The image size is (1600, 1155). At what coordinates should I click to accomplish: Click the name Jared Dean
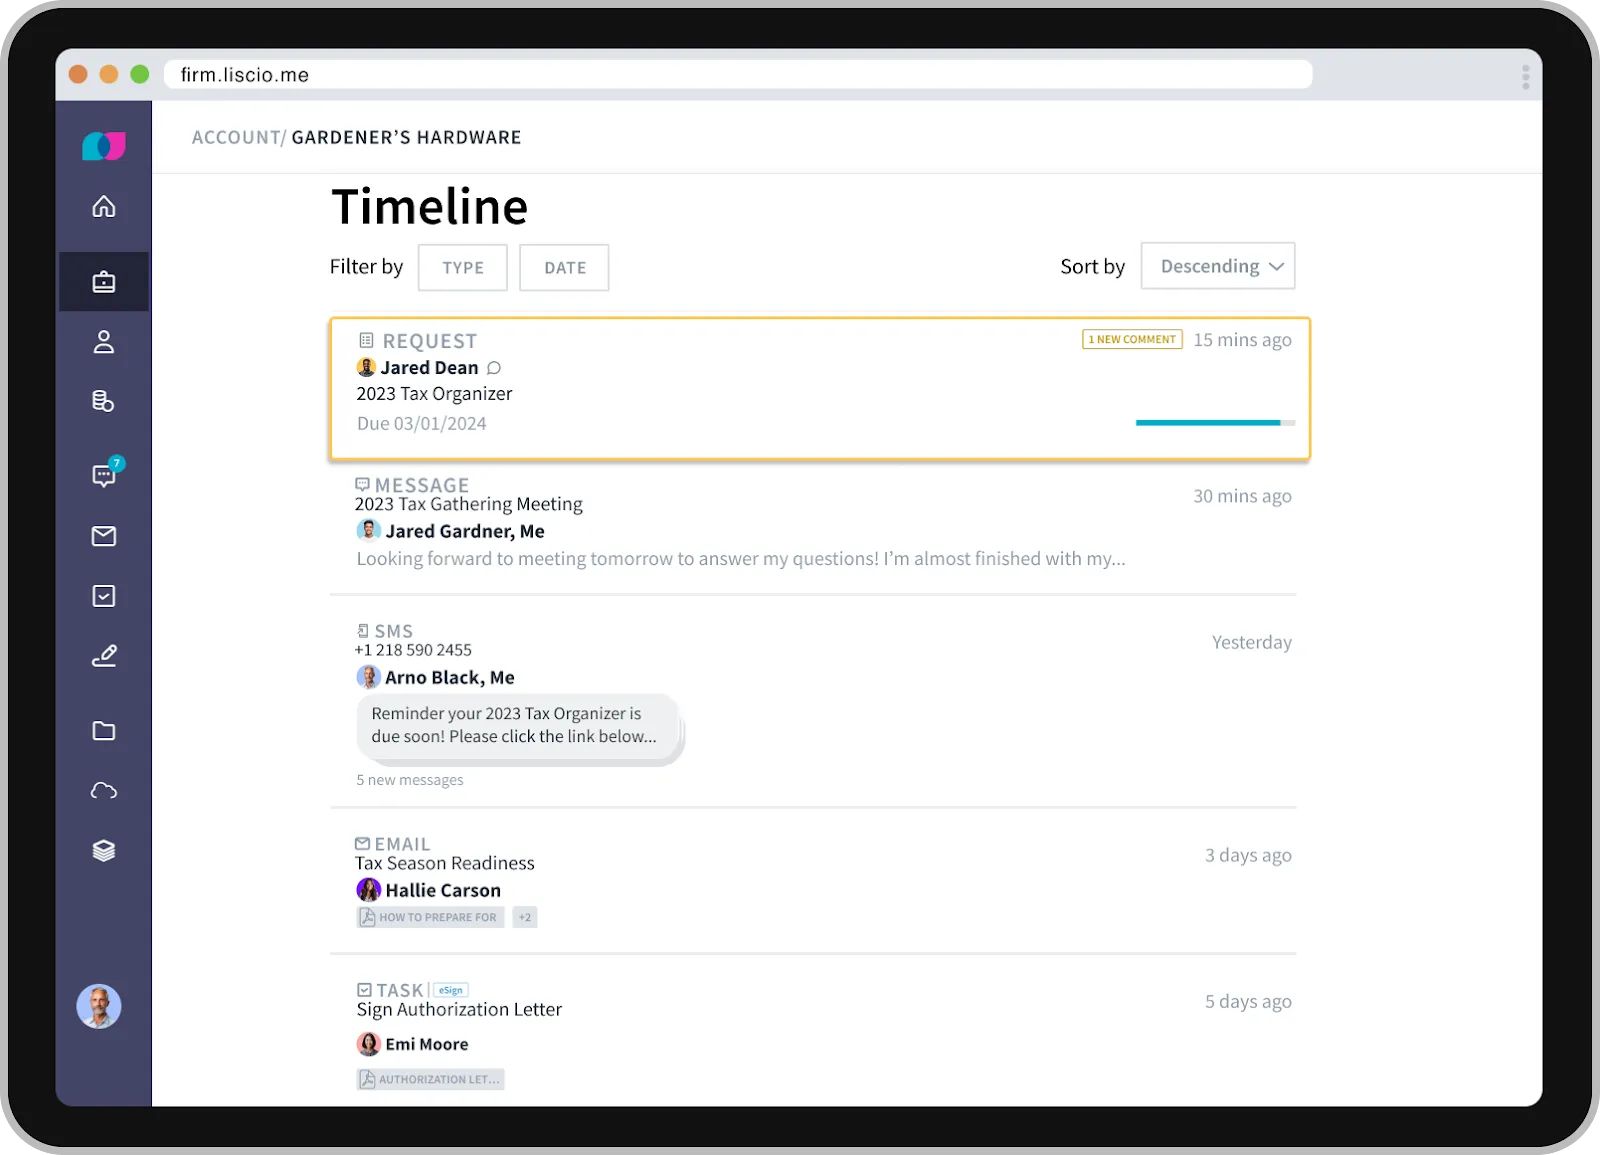click(429, 368)
